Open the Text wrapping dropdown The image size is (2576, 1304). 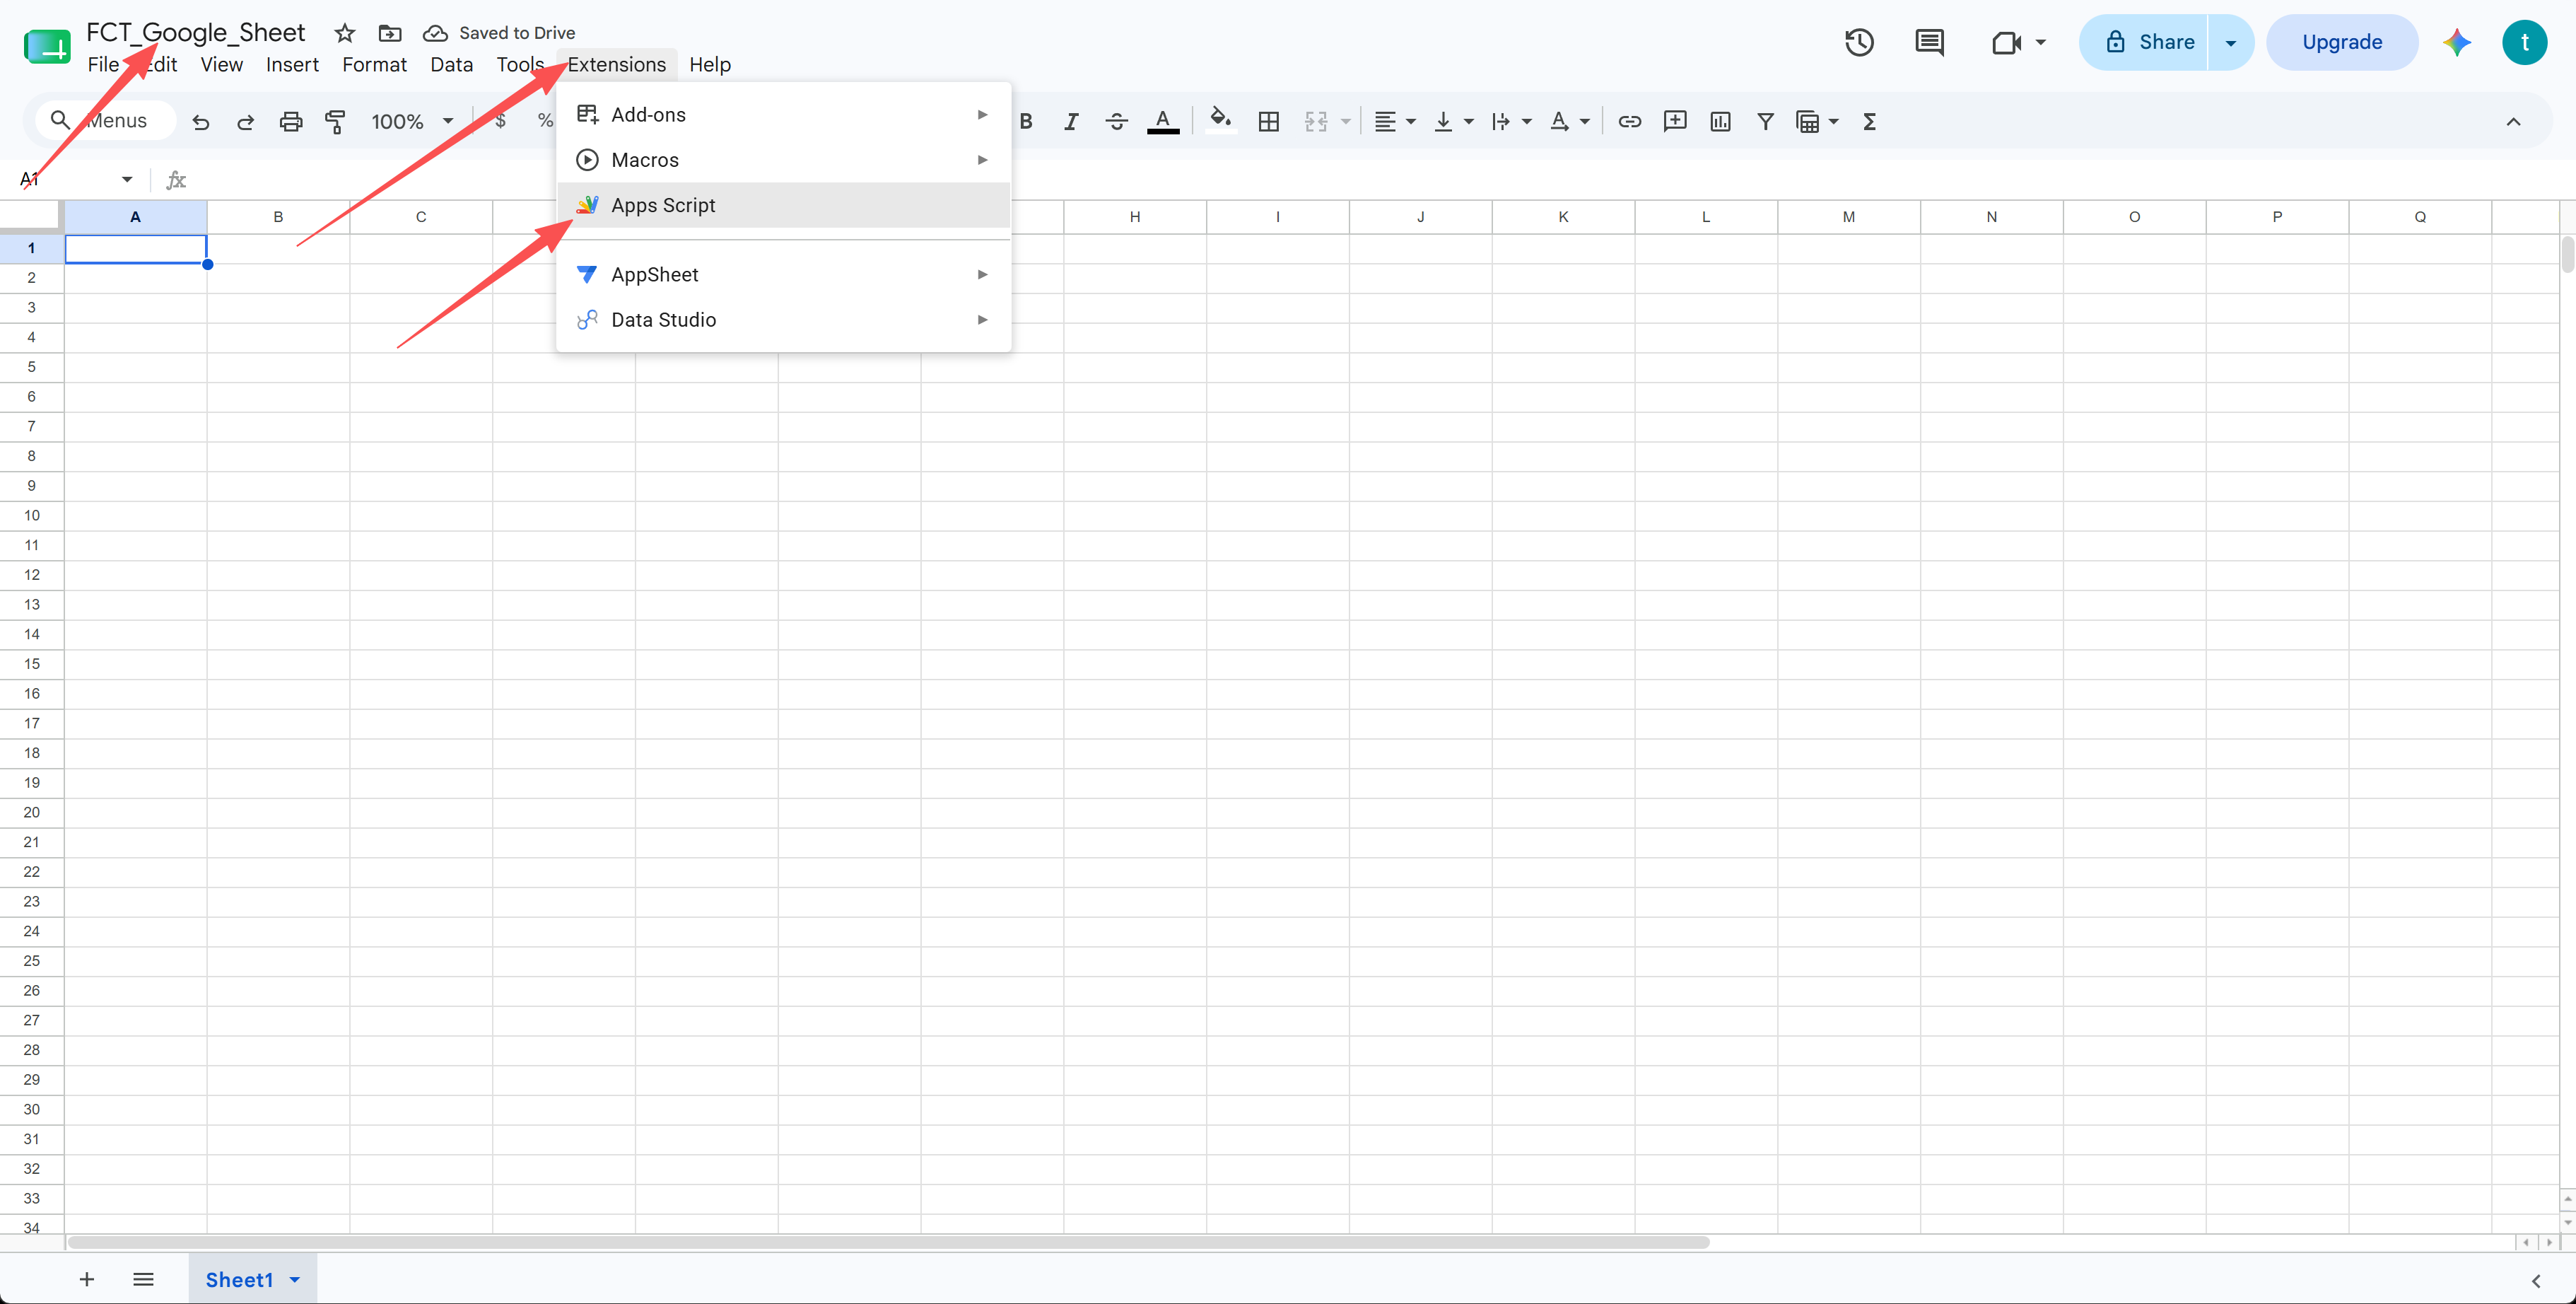pyautogui.click(x=1511, y=122)
